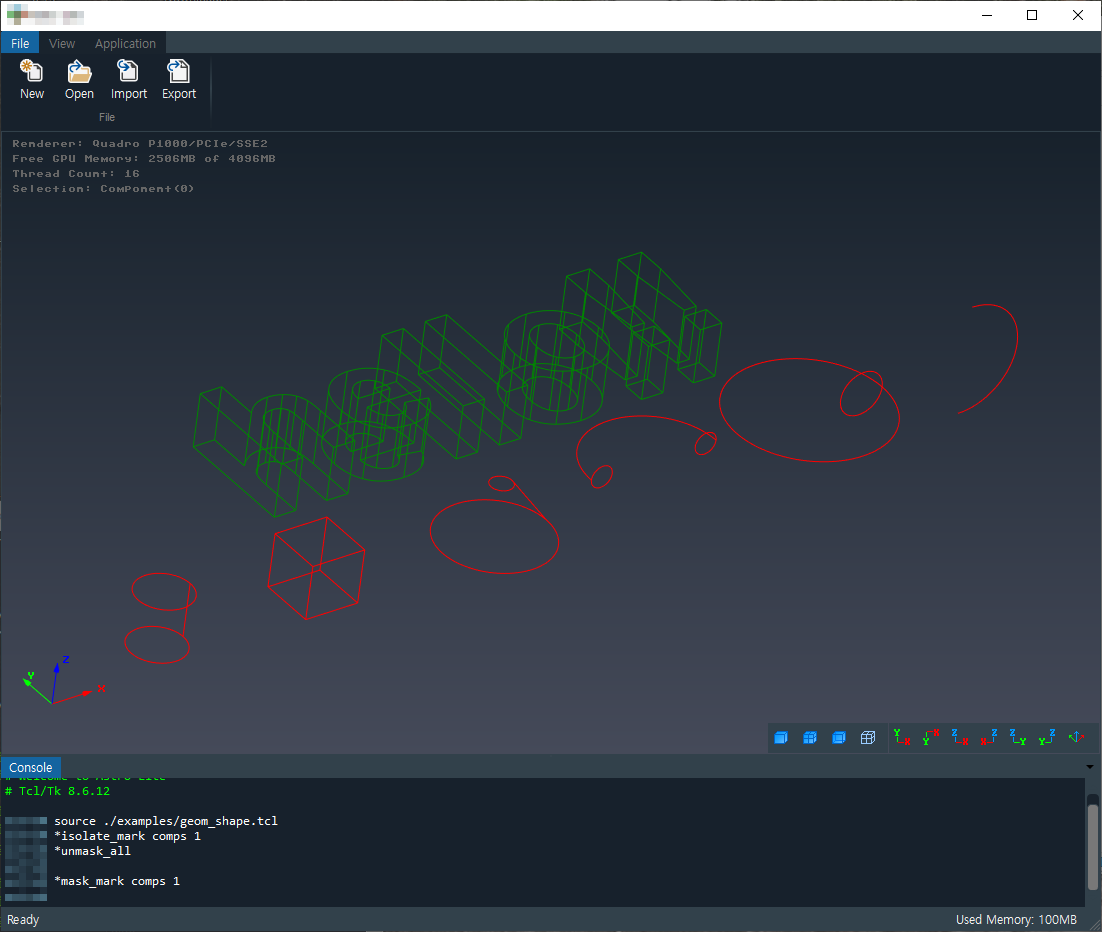Screen dimensions: 1102x932
Task: Expand the console panel dropdown arrow
Action: tap(1089, 767)
